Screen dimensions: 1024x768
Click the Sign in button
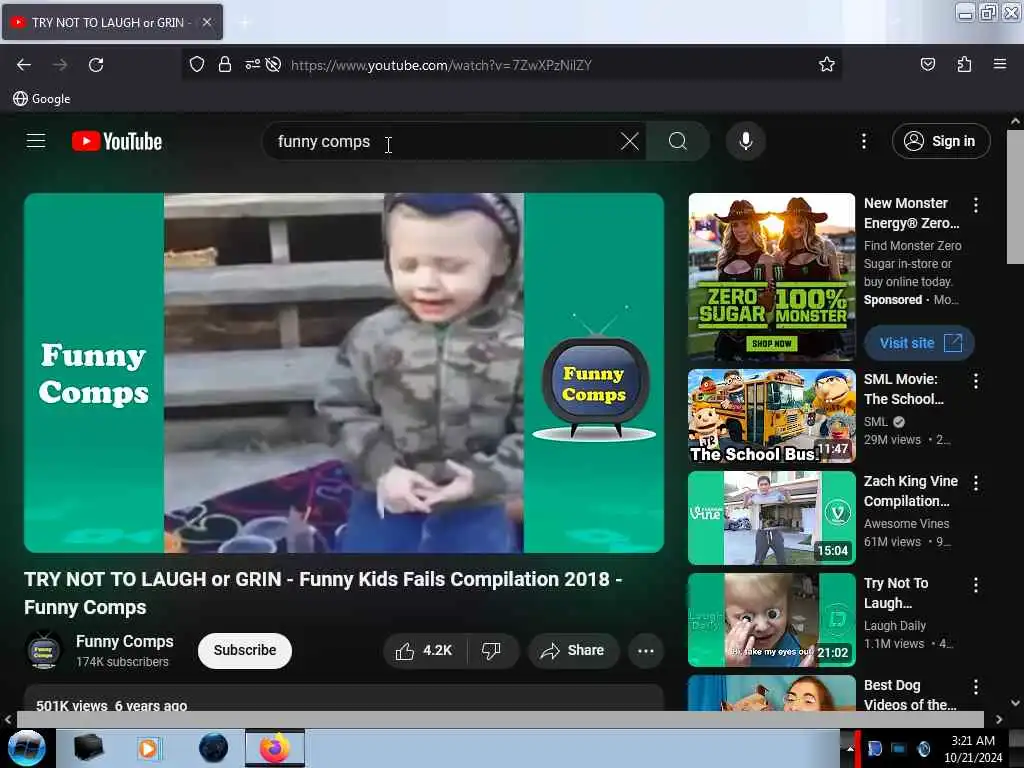tap(941, 141)
